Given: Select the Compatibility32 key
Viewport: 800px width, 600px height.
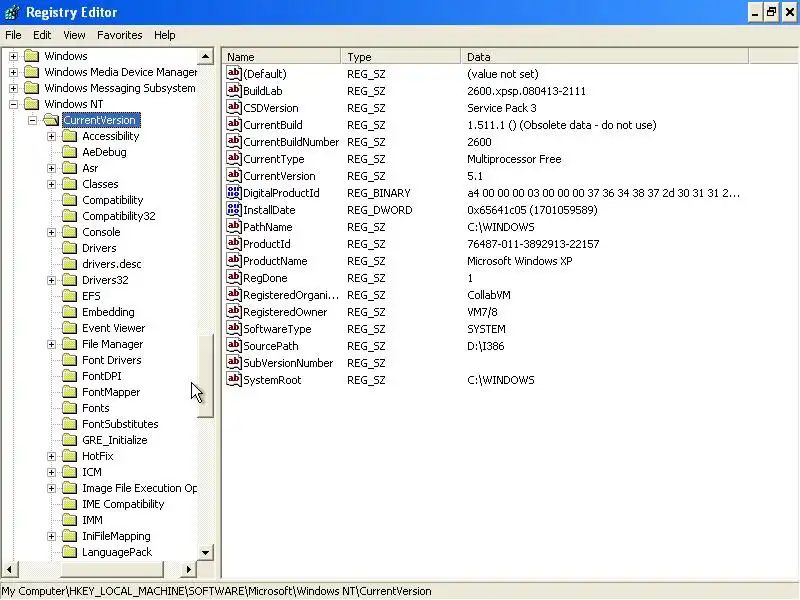Looking at the screenshot, I should coord(118,216).
